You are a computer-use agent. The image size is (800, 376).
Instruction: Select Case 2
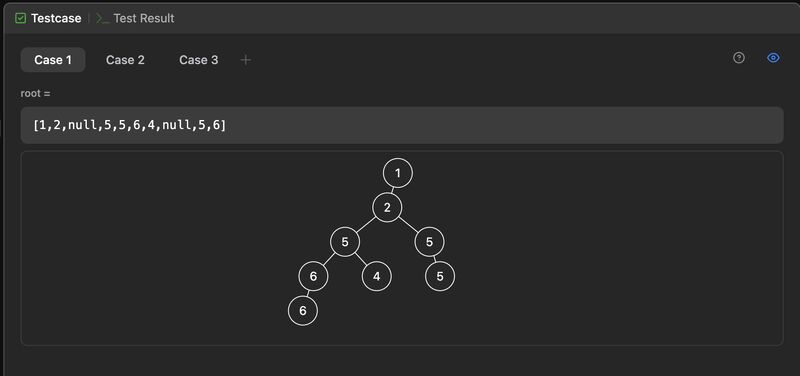click(125, 60)
